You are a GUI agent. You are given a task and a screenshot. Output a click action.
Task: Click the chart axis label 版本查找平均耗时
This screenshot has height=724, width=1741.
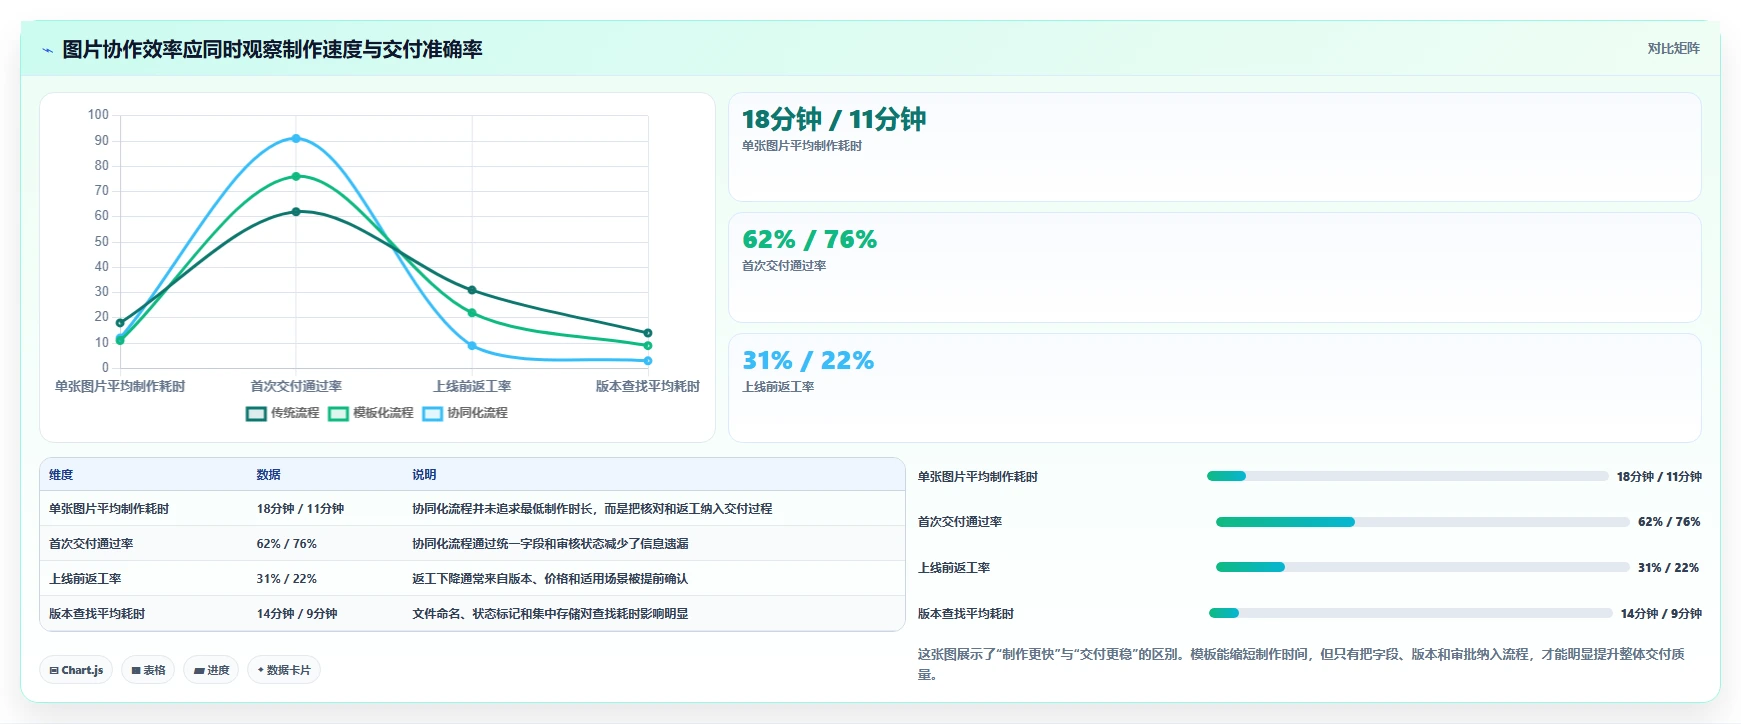(648, 386)
